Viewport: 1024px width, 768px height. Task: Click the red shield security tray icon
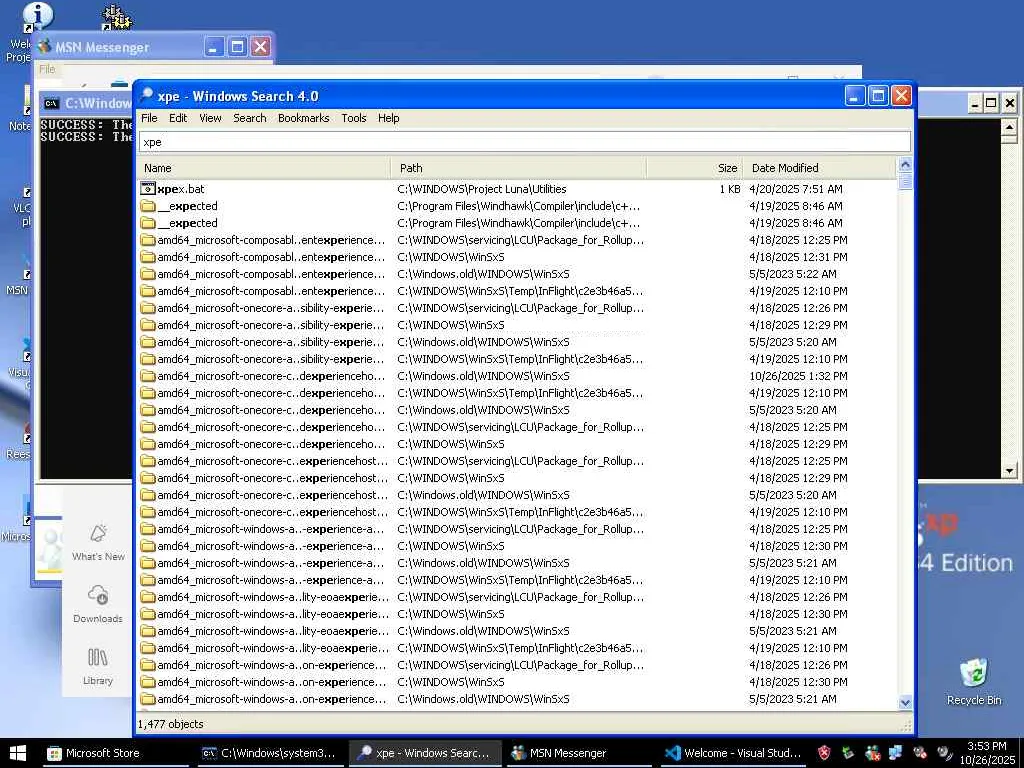[824, 753]
